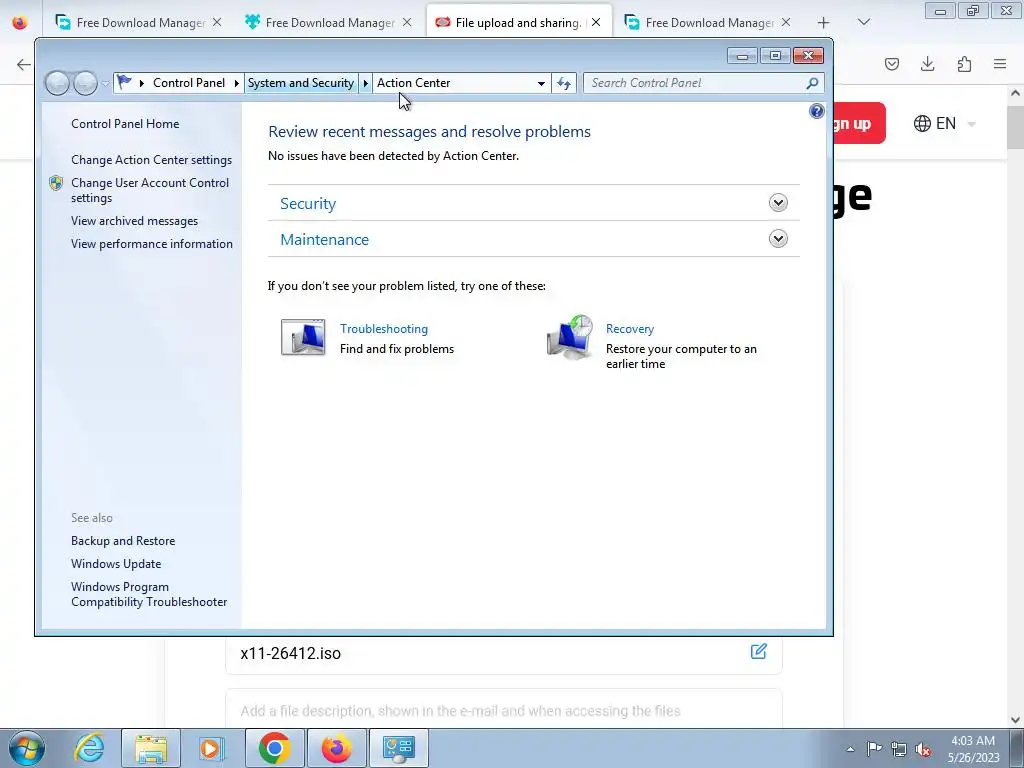
Task: Expand arrow after Control Panel breadcrumb
Action: (236, 83)
